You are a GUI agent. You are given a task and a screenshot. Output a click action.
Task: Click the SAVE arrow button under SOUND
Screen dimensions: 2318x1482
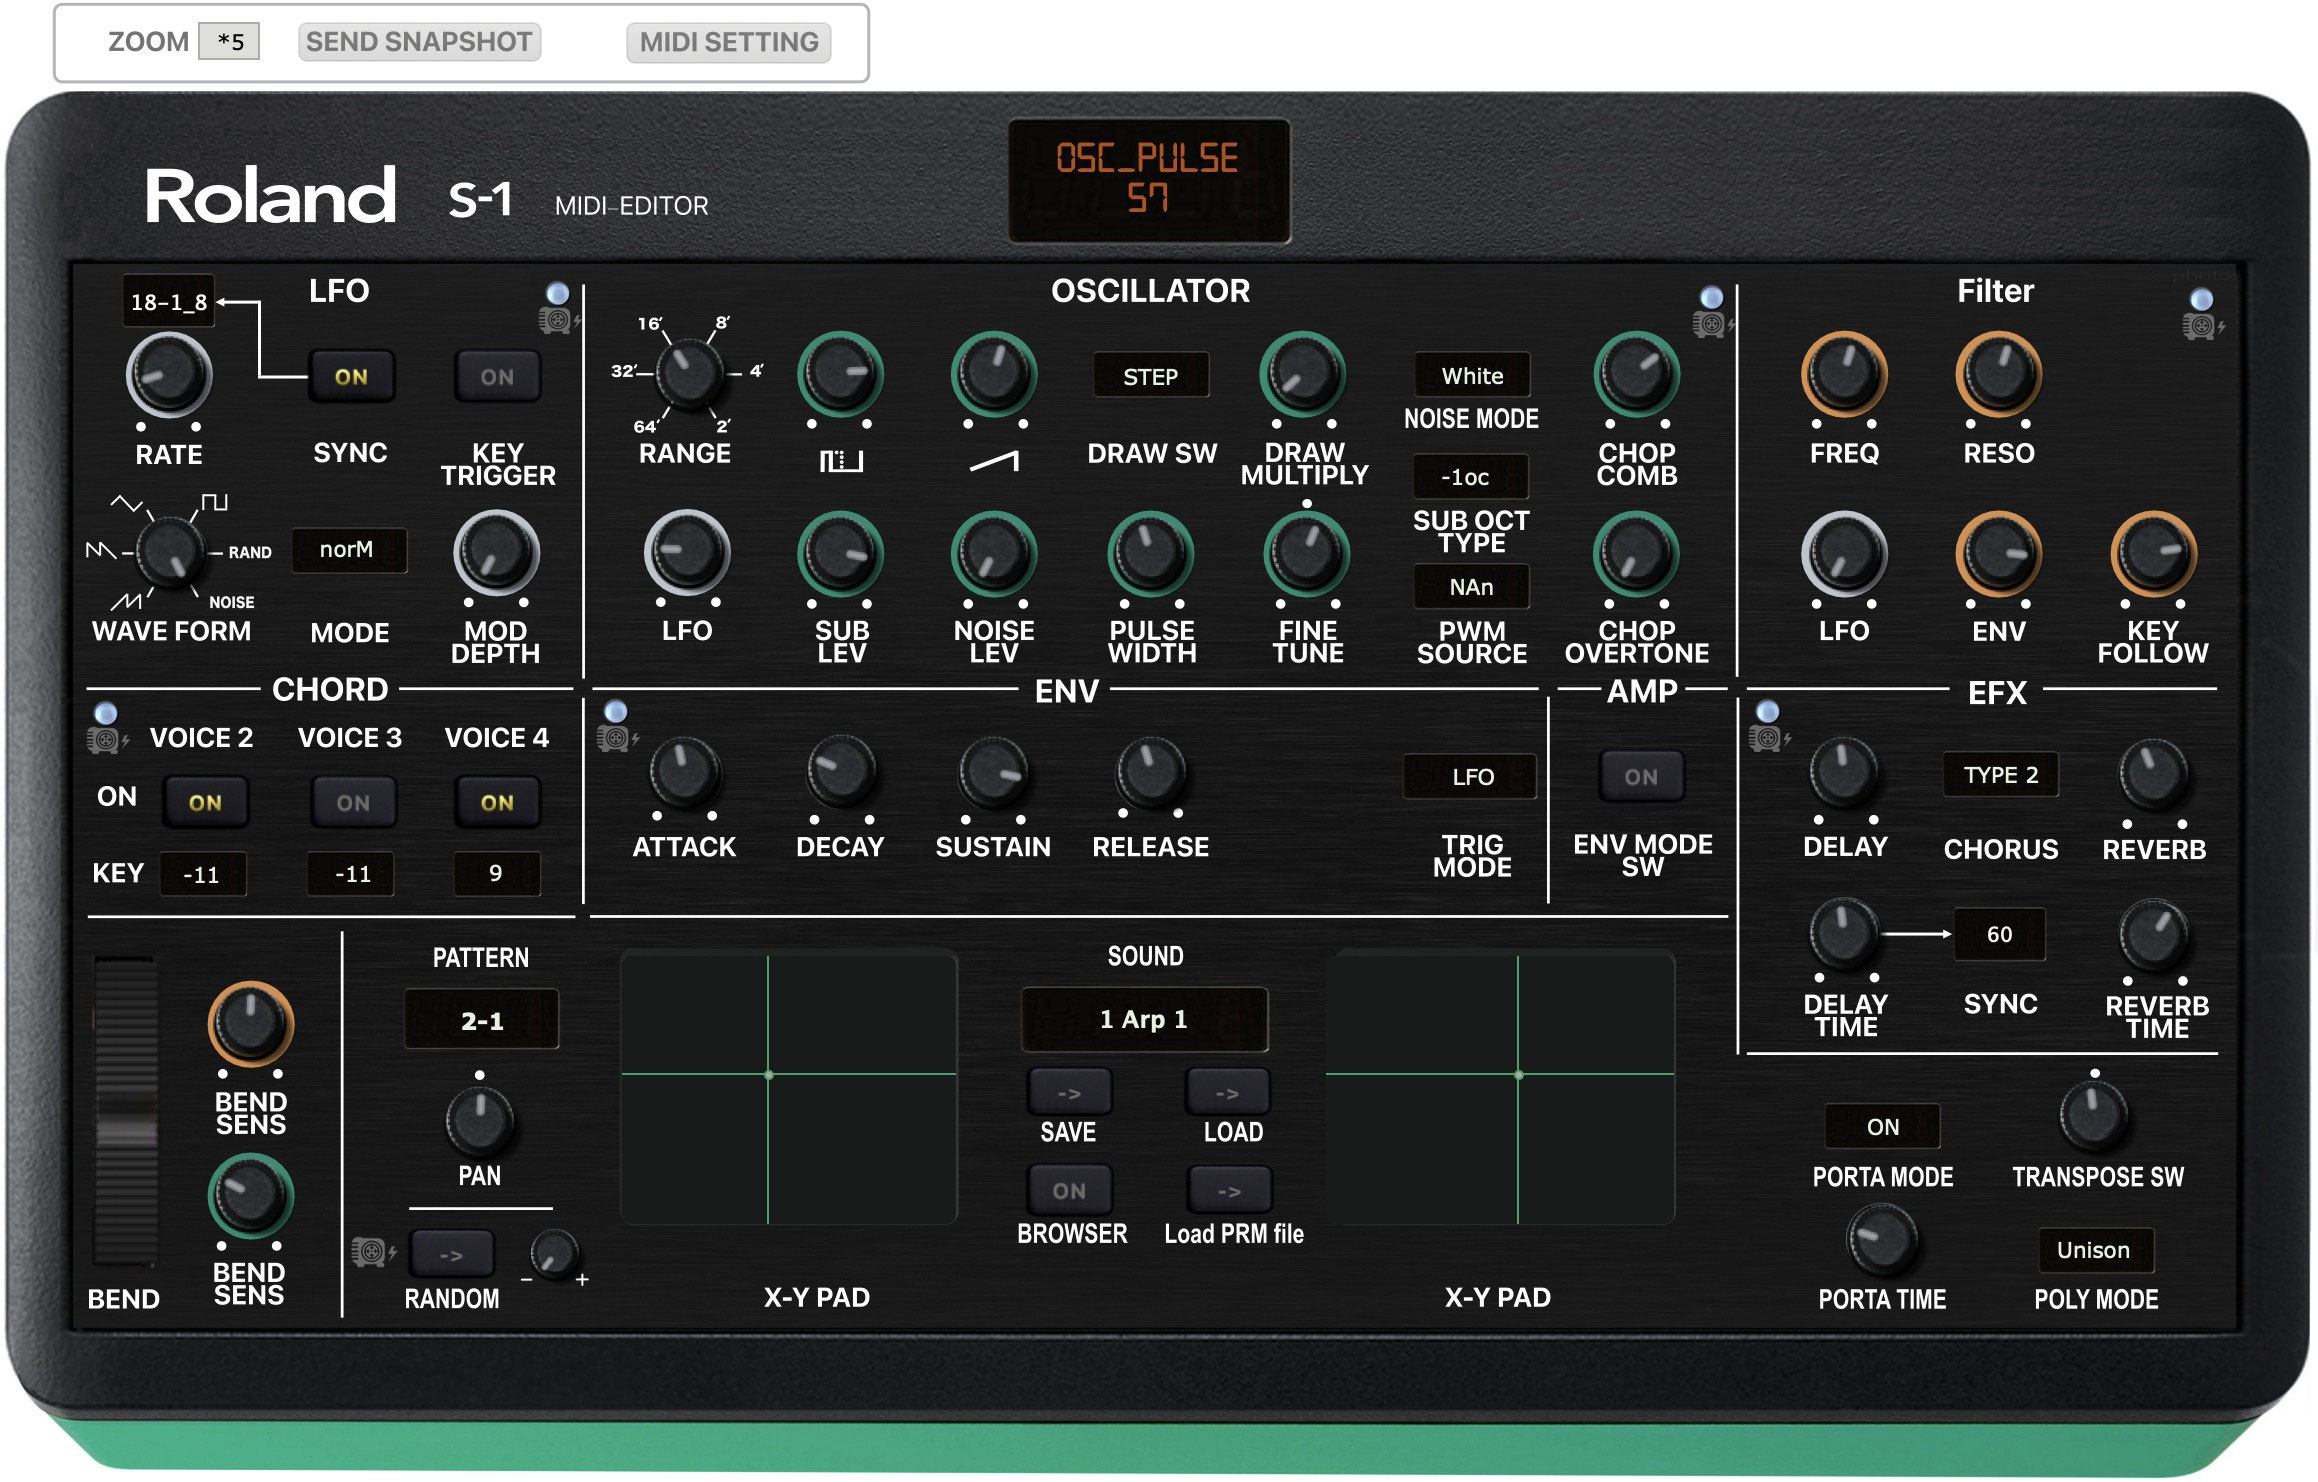pyautogui.click(x=1068, y=1092)
